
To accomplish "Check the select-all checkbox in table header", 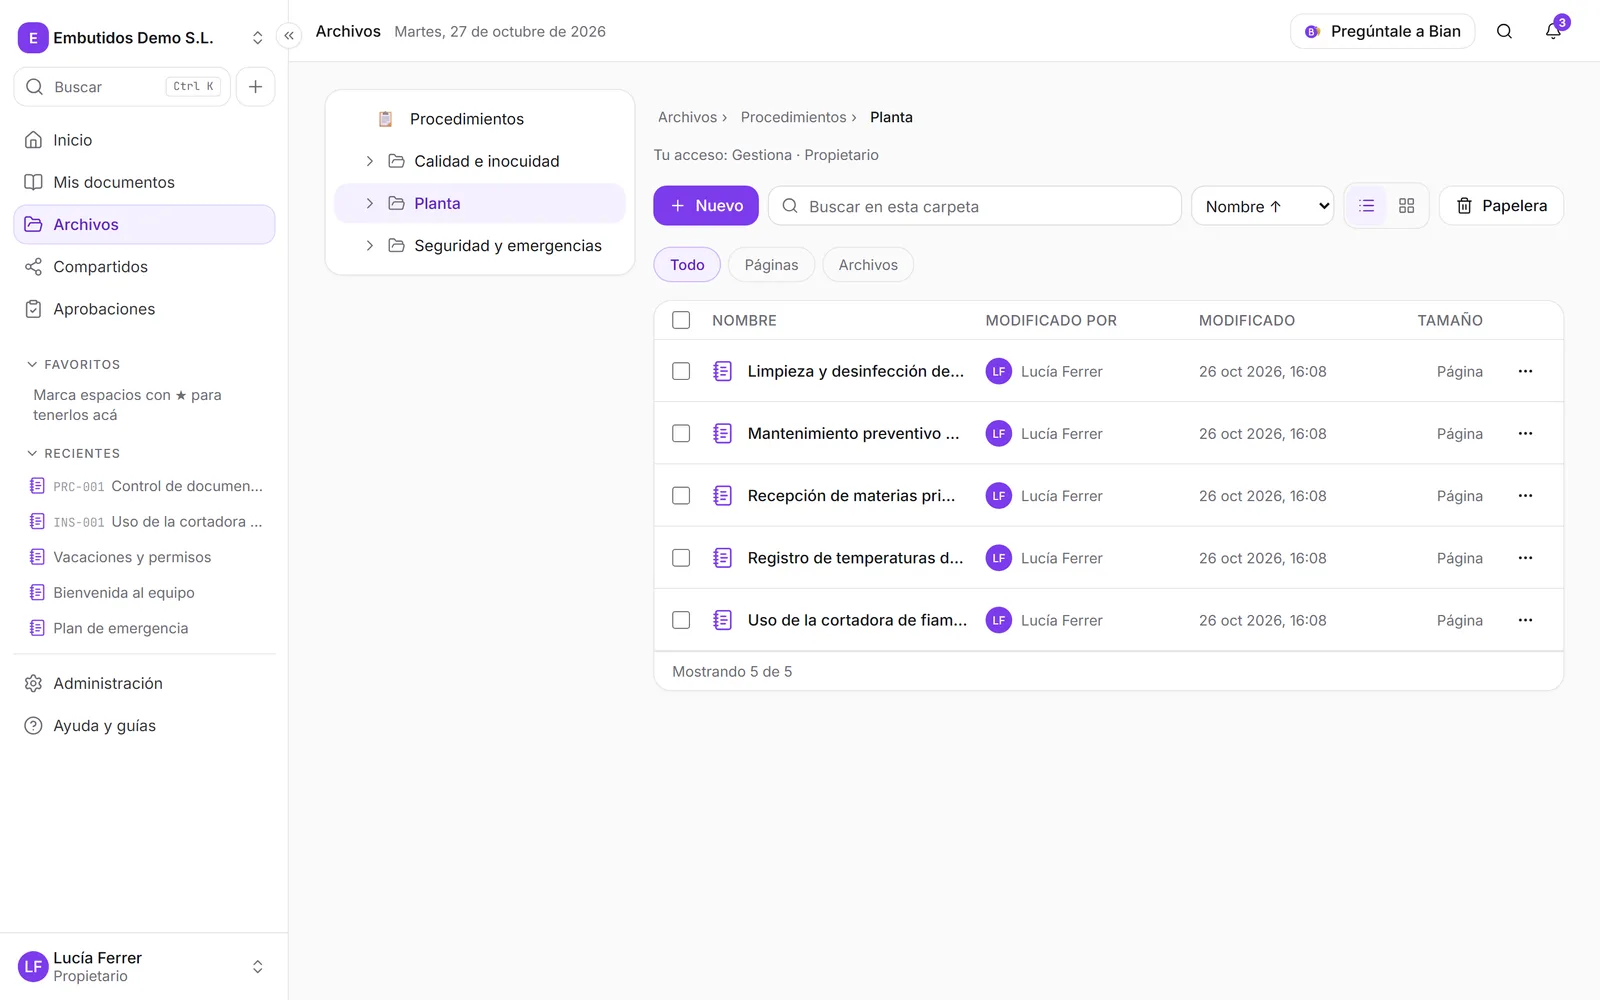I will [x=681, y=320].
